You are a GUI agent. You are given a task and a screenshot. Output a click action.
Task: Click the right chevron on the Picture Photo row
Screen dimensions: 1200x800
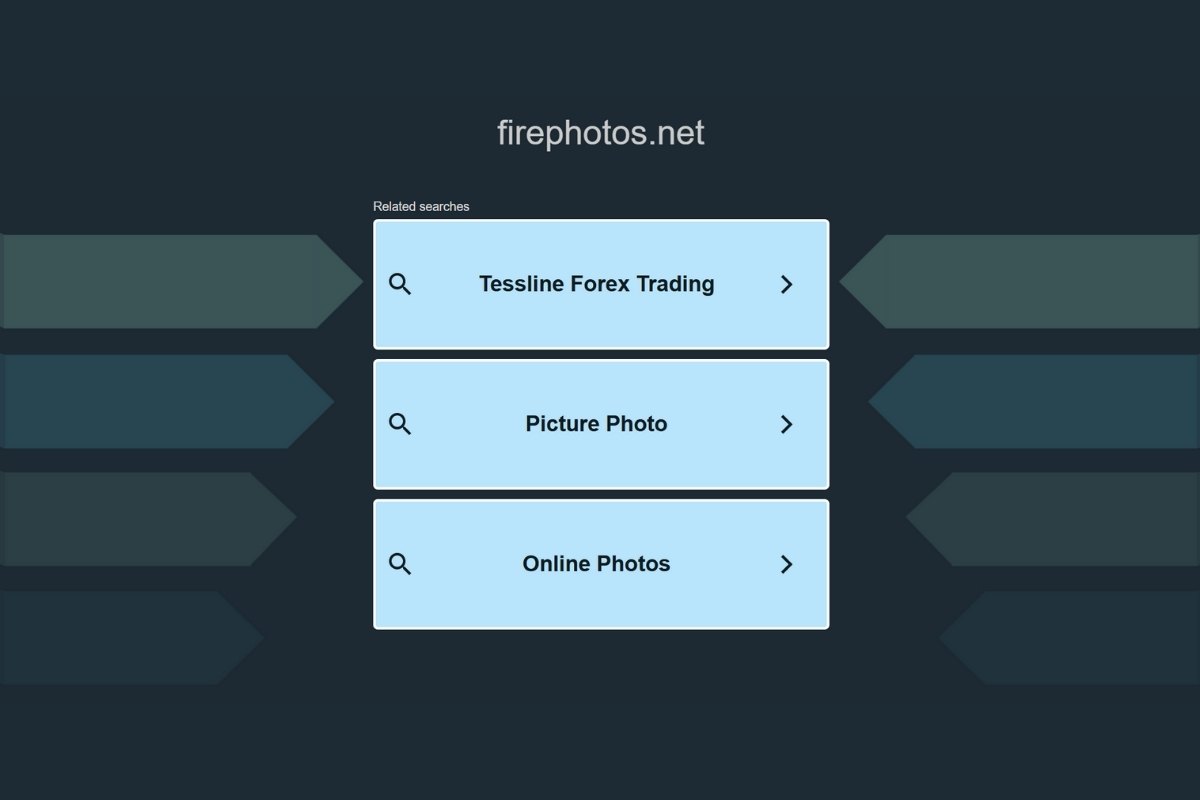click(x=786, y=424)
